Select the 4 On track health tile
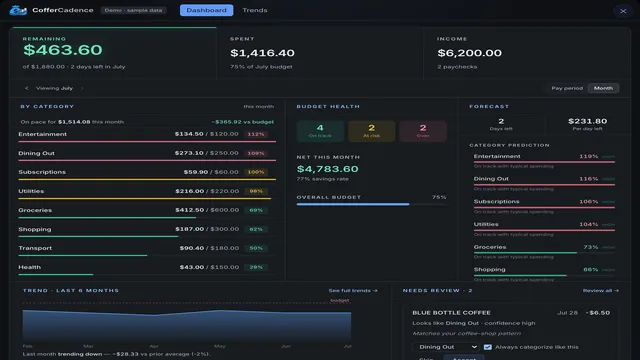Image resolution: width=640 pixels, height=360 pixels. [x=320, y=131]
